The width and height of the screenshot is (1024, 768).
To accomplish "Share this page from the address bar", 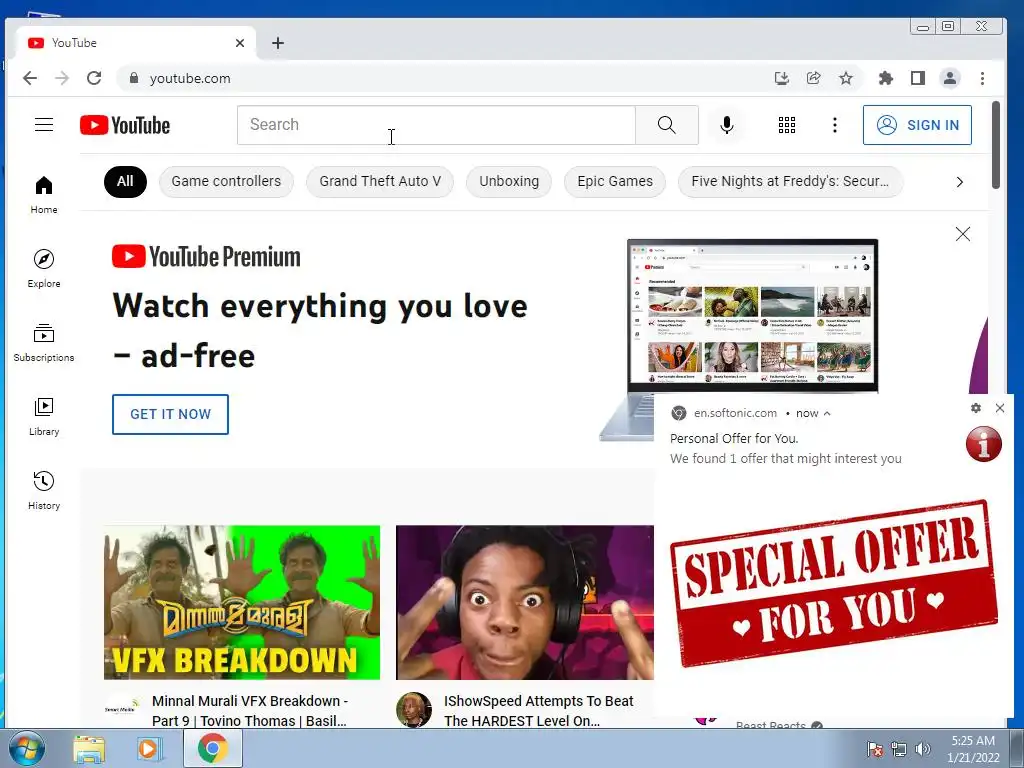I will coord(814,78).
